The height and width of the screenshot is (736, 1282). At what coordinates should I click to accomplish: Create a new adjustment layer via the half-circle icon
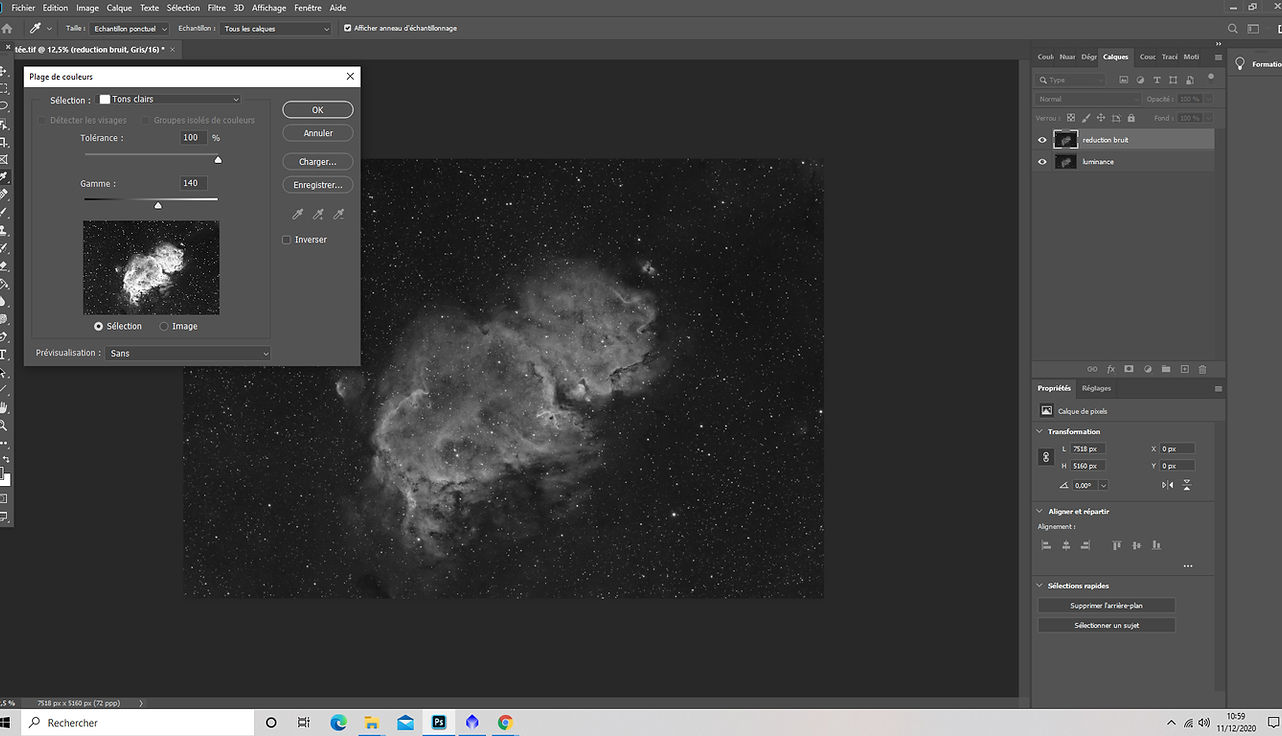[x=1147, y=369]
